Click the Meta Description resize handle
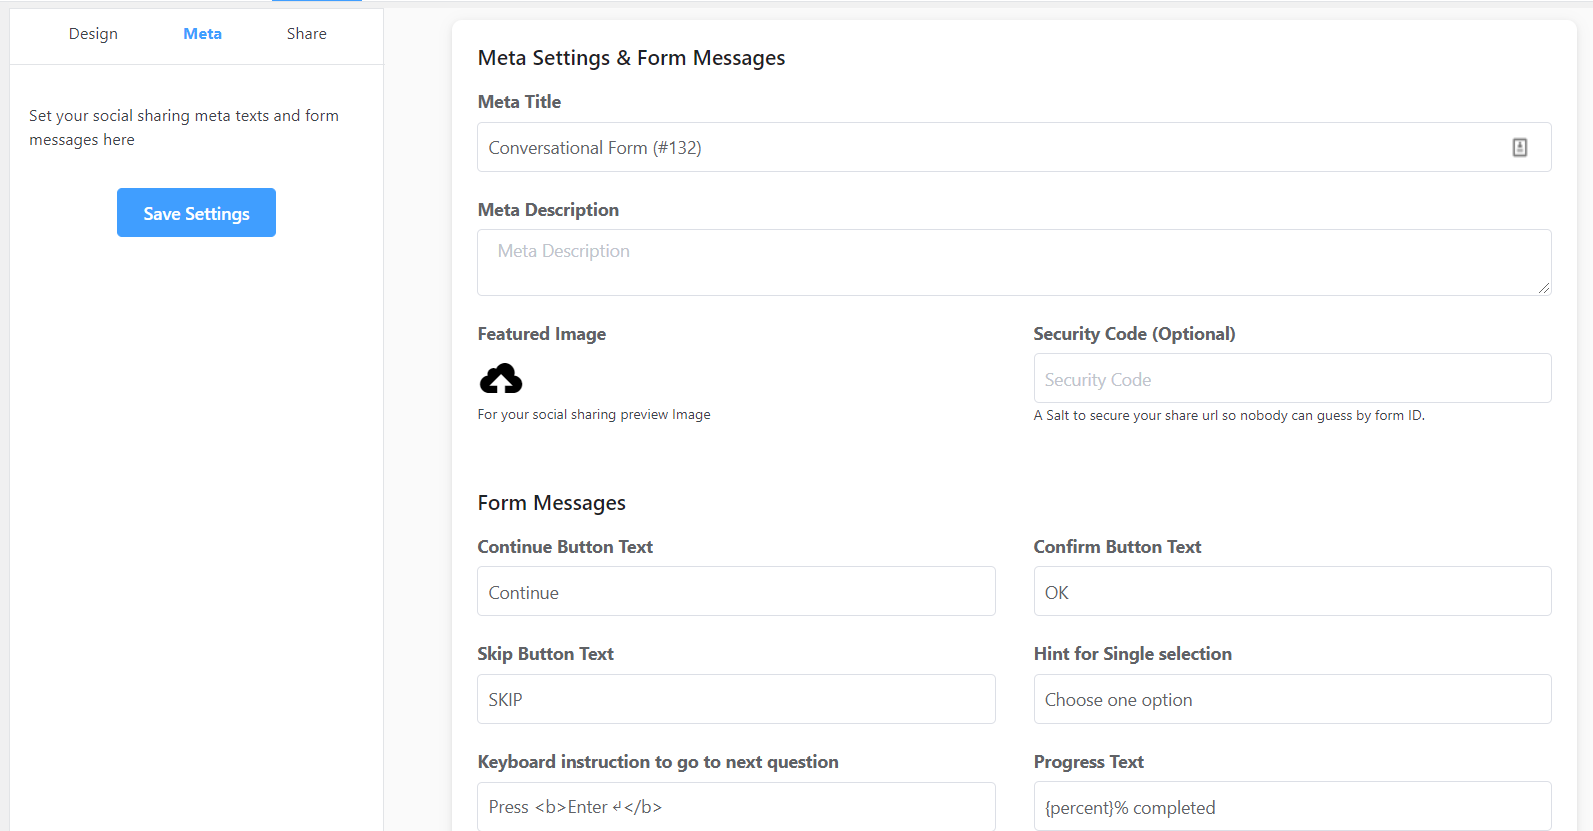 [x=1544, y=288]
